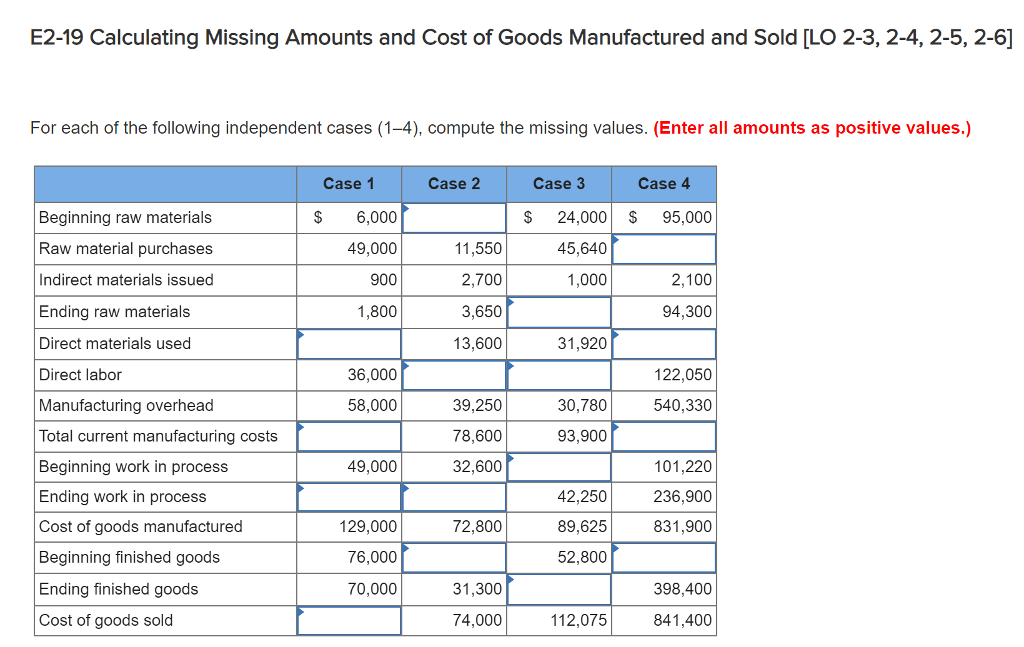This screenshot has height=647, width=1024.
Task: Click the Ending finished goods input for Case 3
Action: pos(559,589)
